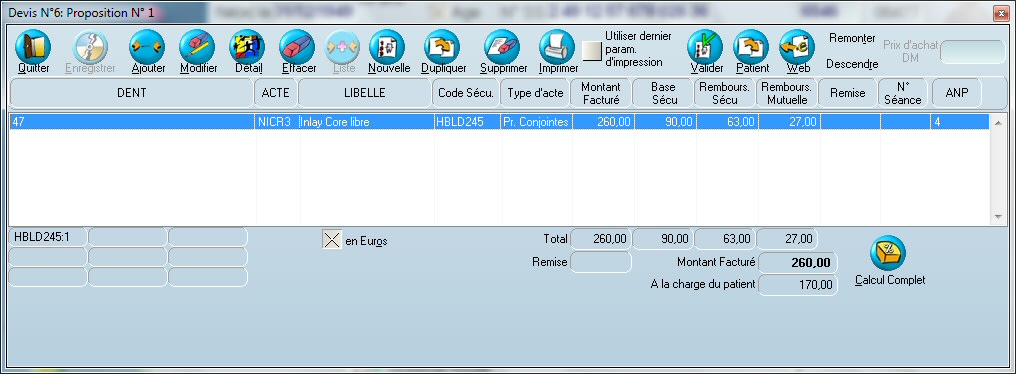Viewport: 1016px width, 374px height.
Task: Move the line up with Remonter
Action: tap(852, 38)
